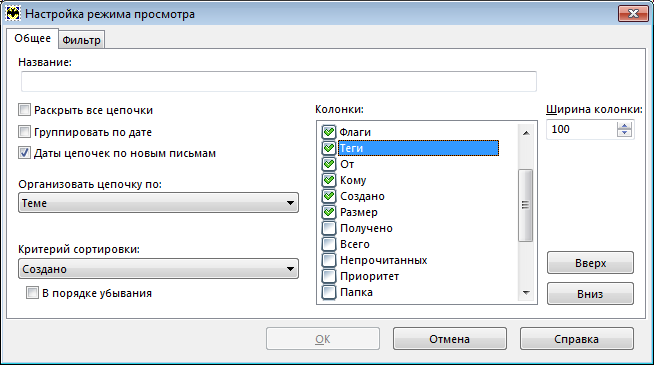Uncheck Даты цепочек по новым письмам
Image resolution: width=654 pixels, height=365 pixels.
coord(25,153)
